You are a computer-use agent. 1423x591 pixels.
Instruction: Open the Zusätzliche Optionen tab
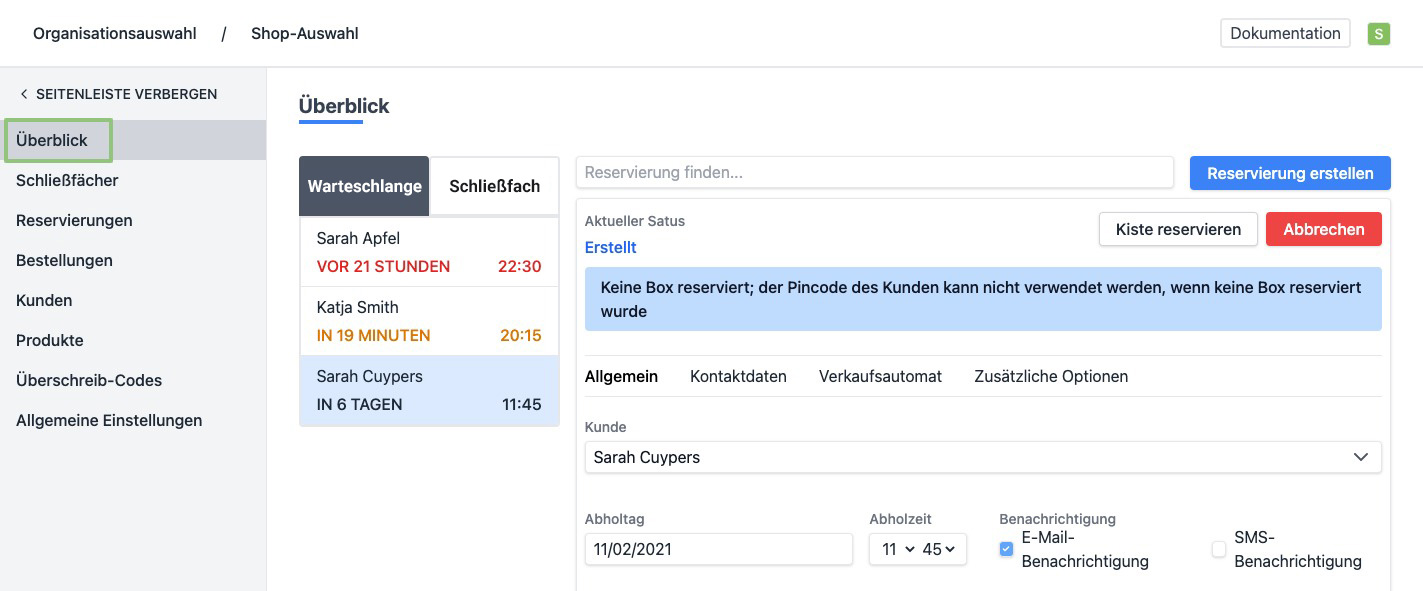click(1051, 377)
